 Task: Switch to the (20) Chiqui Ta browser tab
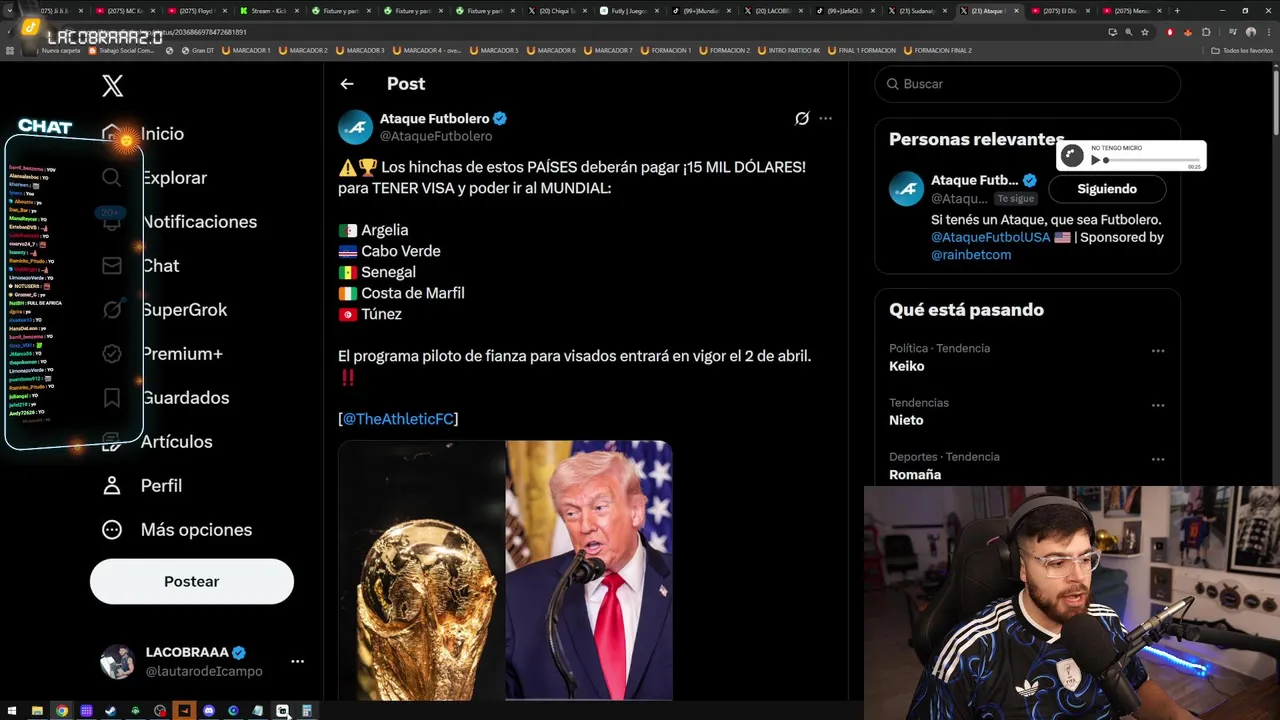click(x=557, y=11)
